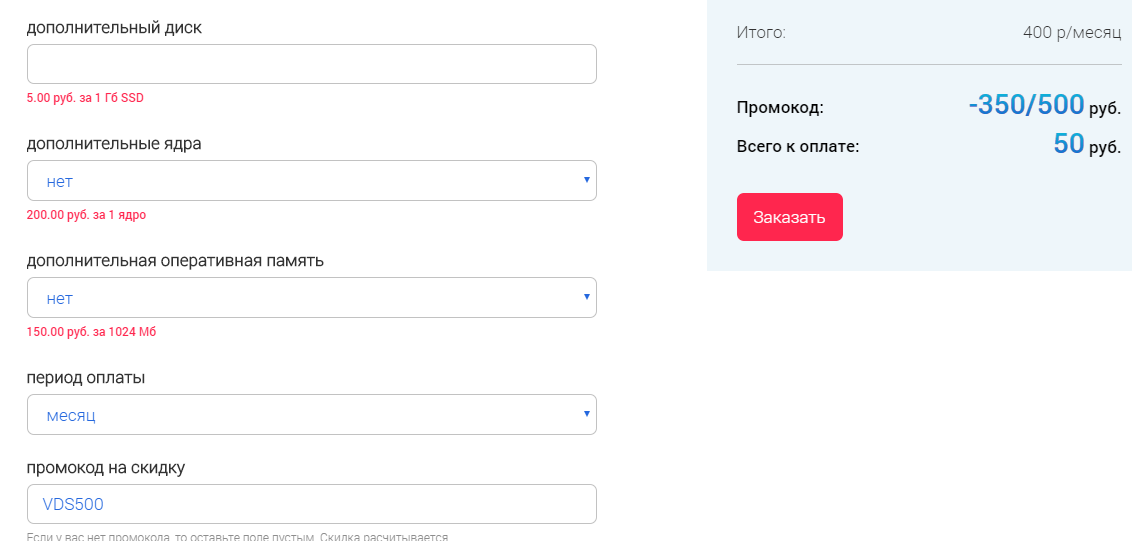This screenshot has width=1132, height=541.
Task: Select the "дополнительная оперативная память" label text
Action: 175,261
